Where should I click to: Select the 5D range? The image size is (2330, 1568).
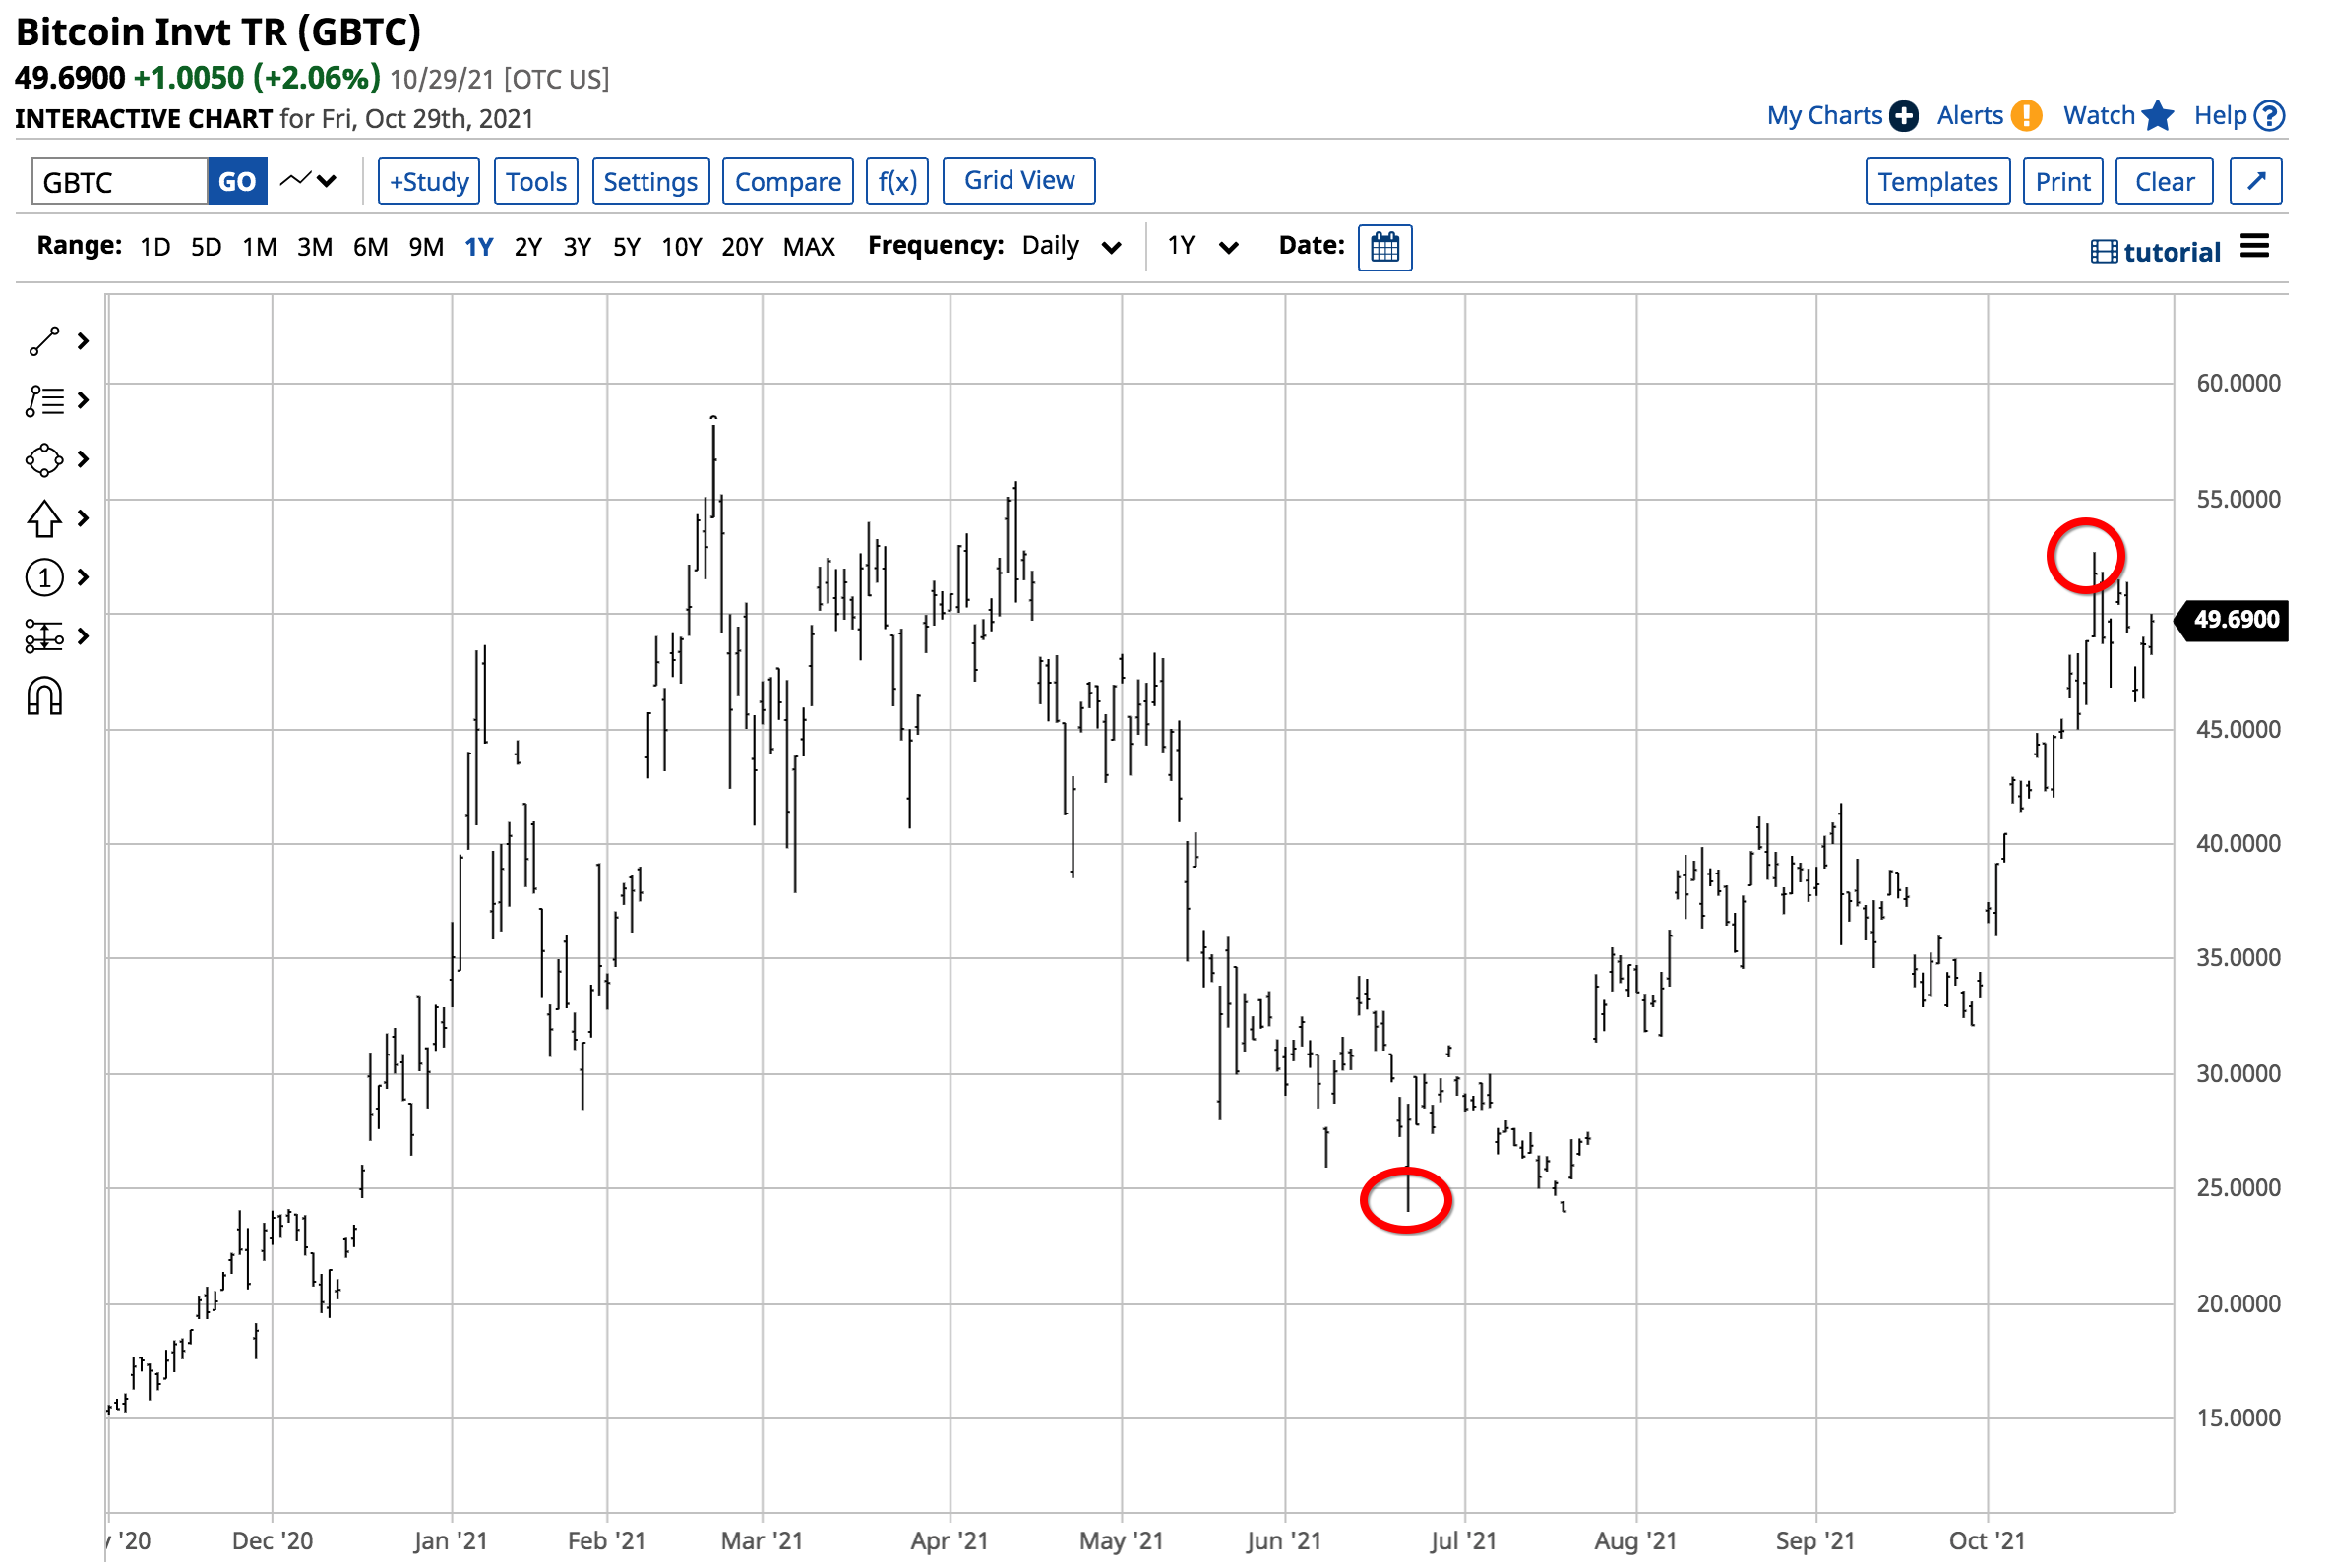[206, 247]
